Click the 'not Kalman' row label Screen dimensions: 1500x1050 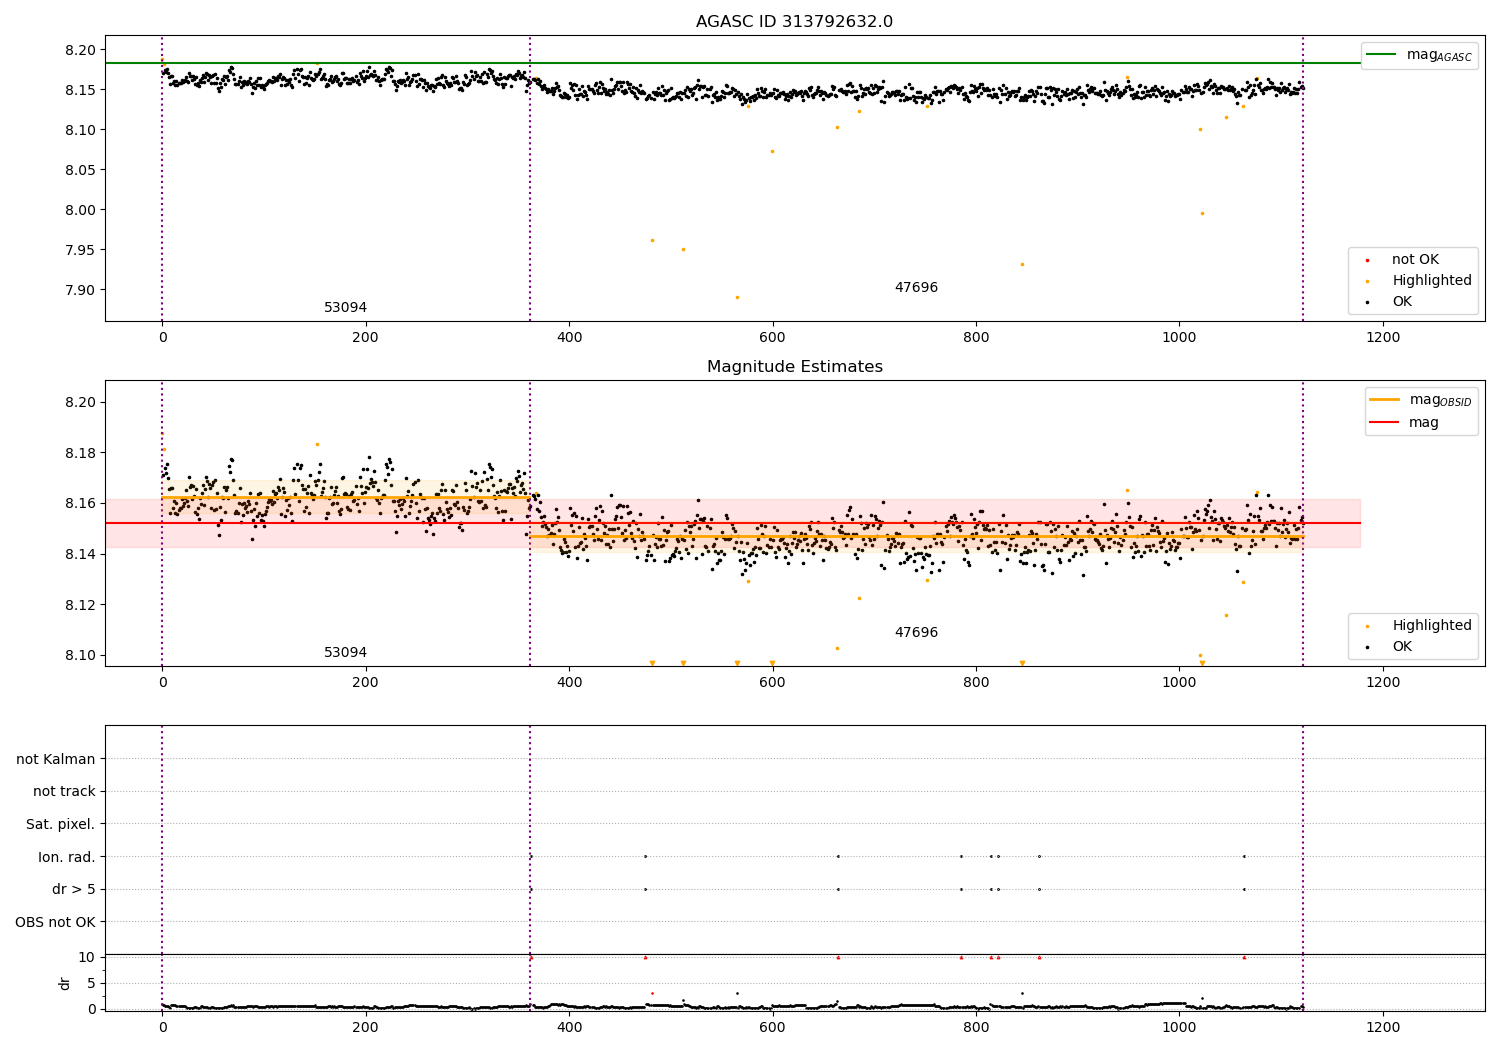(x=56, y=759)
